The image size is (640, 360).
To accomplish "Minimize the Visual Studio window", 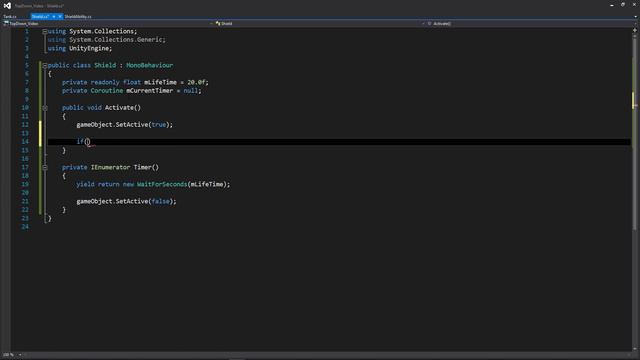I will [x=611, y=5].
